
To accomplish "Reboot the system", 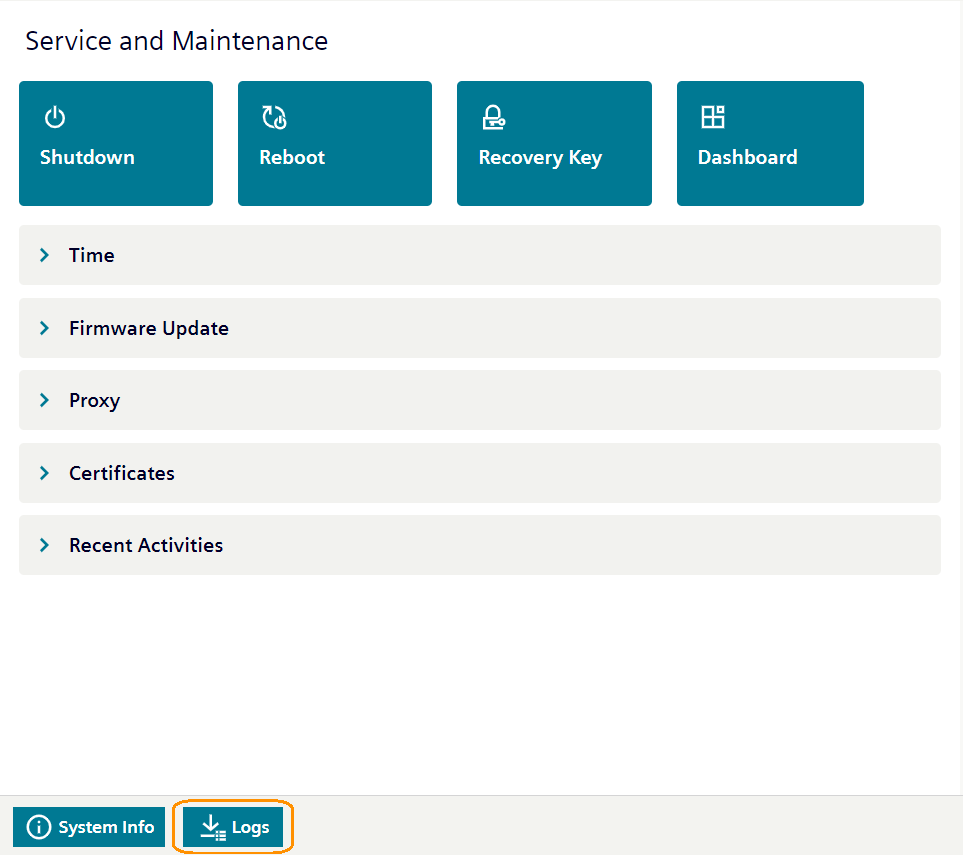I will point(334,143).
